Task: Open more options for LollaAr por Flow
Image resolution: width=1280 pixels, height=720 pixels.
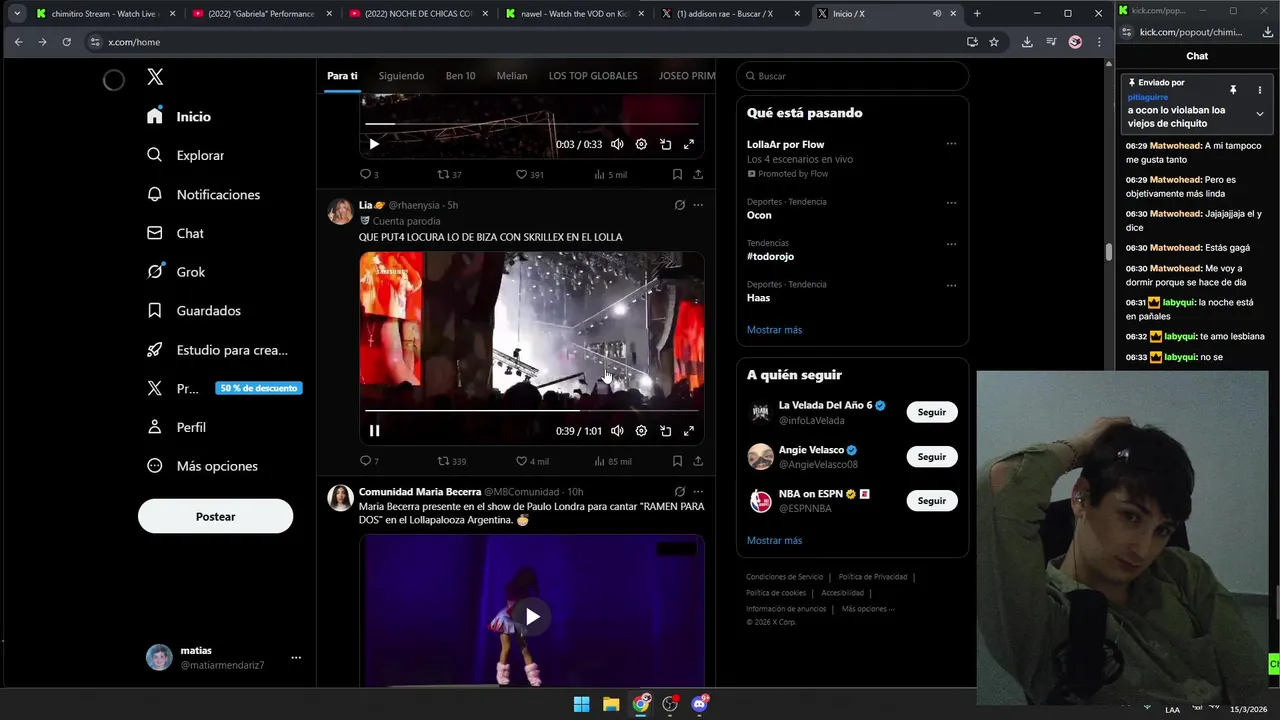Action: click(x=951, y=144)
